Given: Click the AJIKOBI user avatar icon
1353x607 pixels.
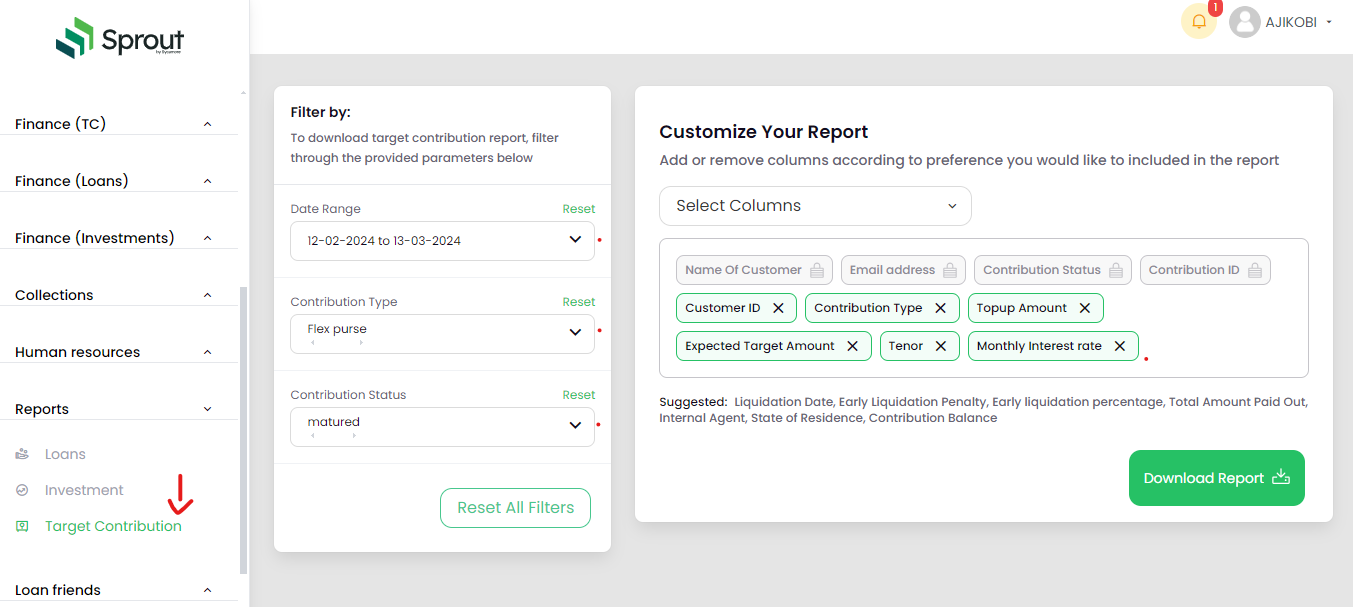Looking at the screenshot, I should (1244, 22).
